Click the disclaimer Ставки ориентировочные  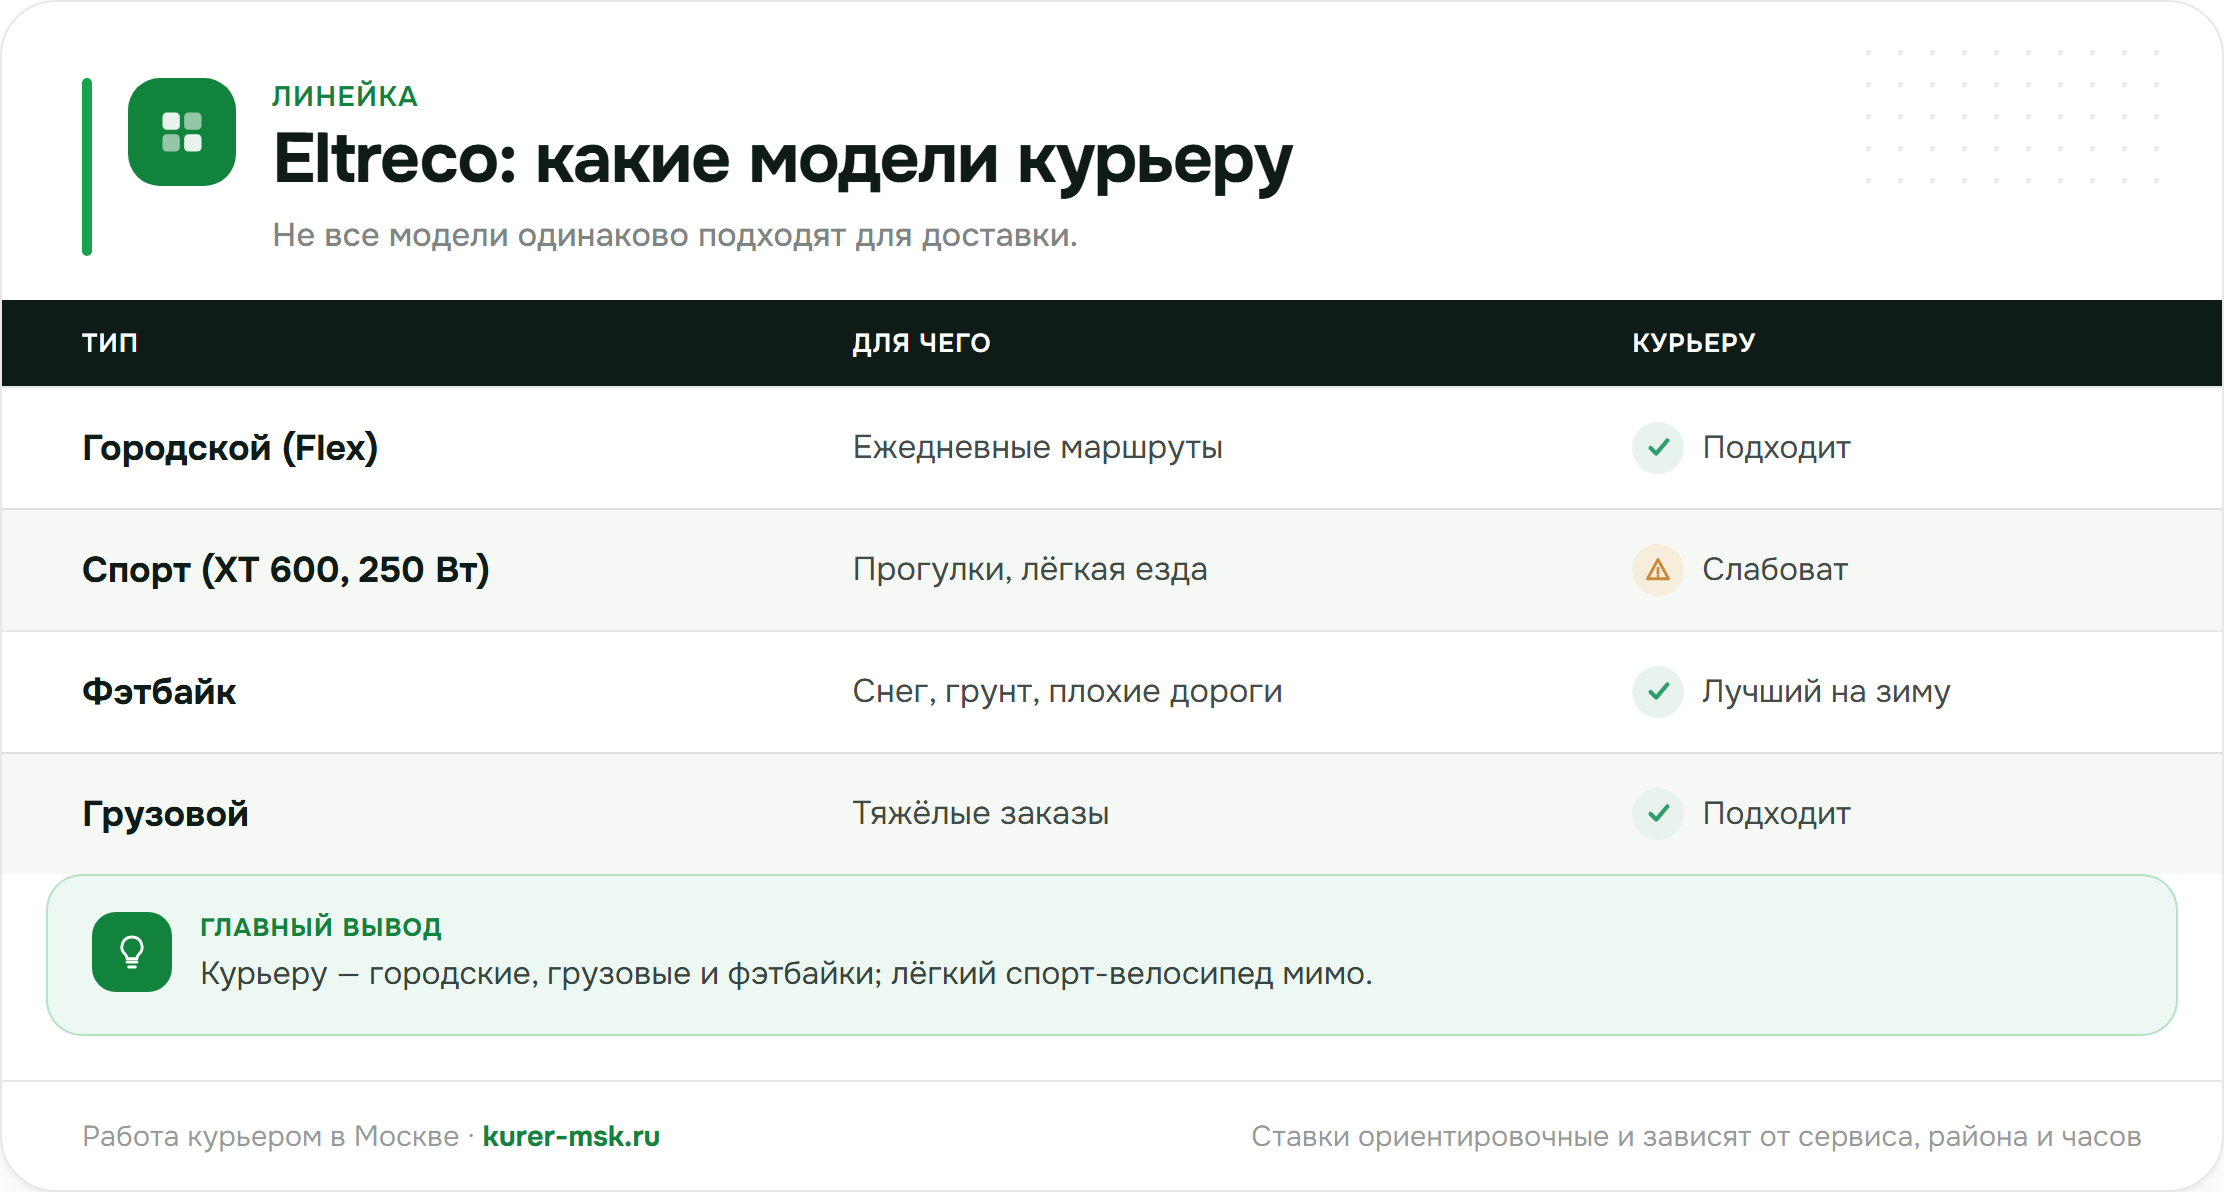pos(1696,1136)
